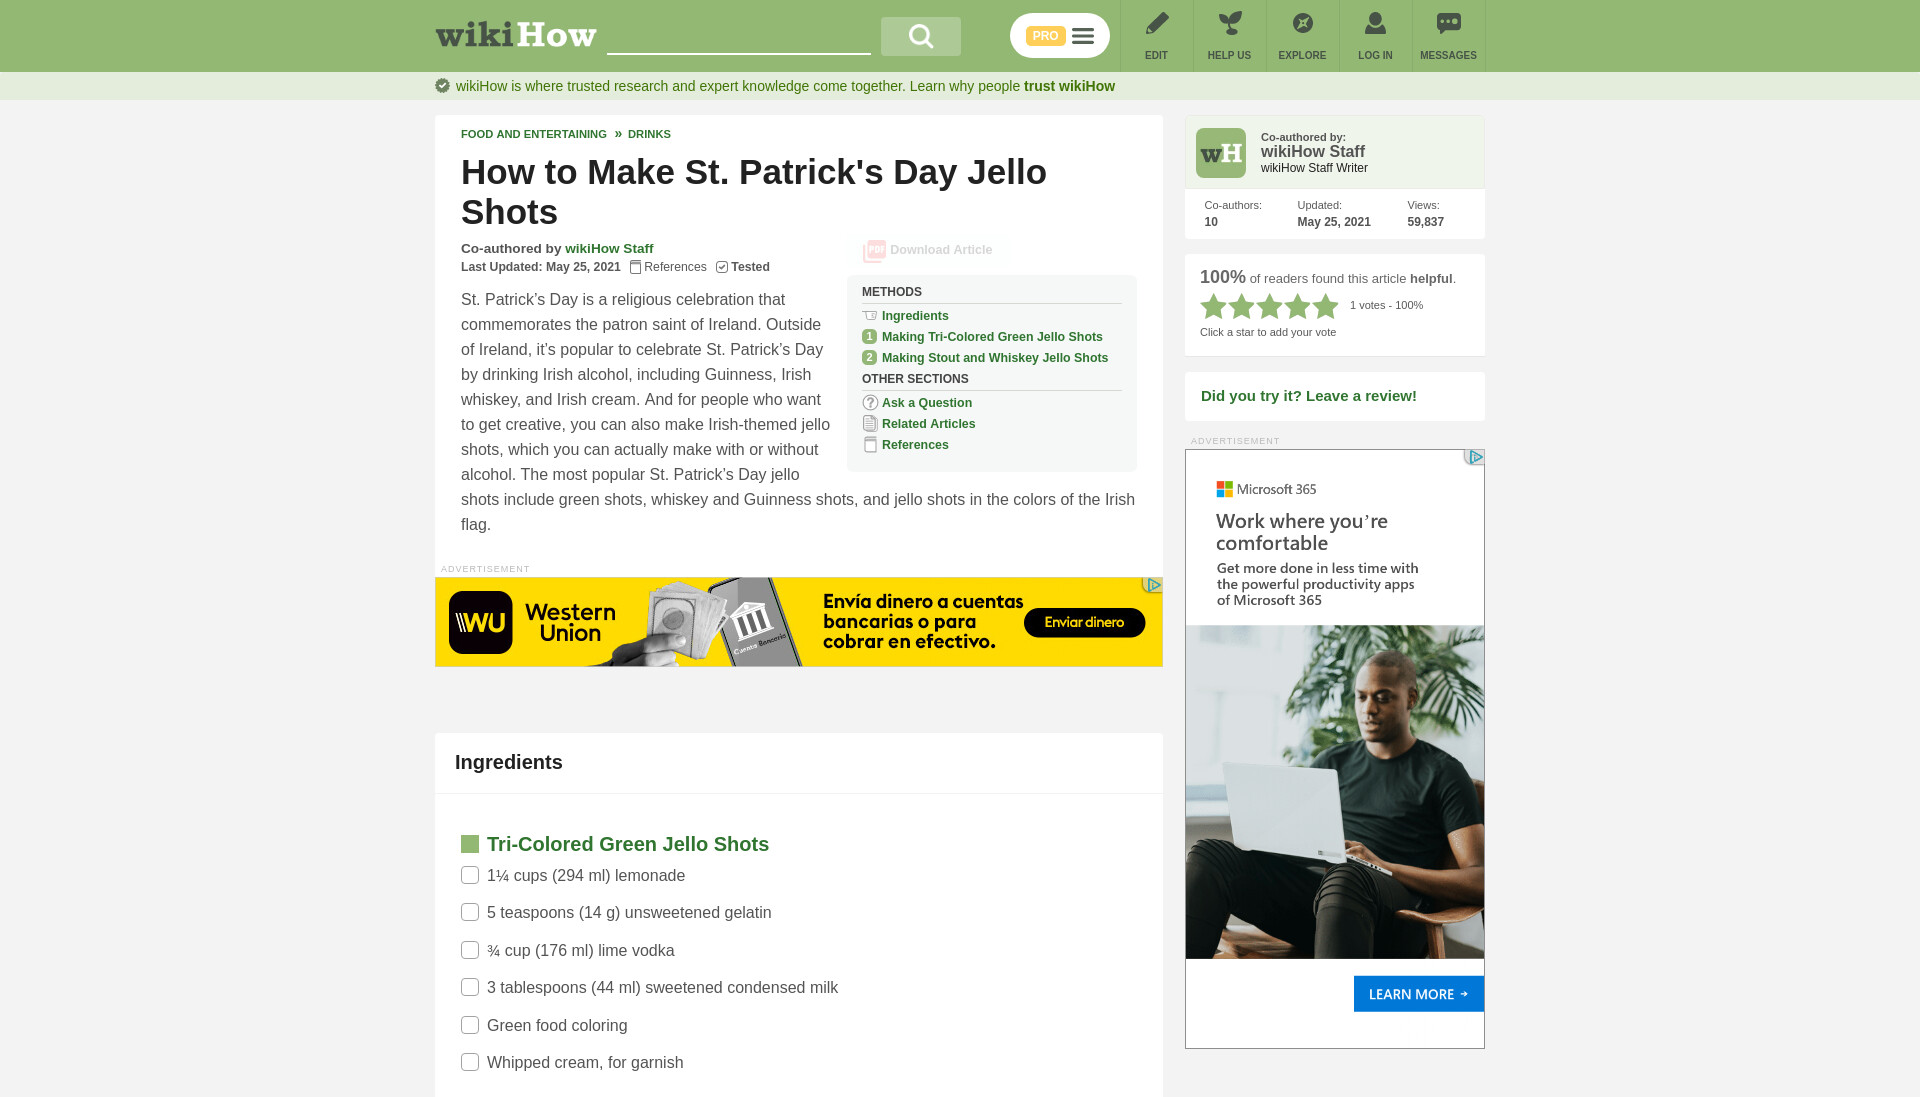Check the lemonade ingredient checkbox
This screenshot has width=1920, height=1097.
click(470, 875)
